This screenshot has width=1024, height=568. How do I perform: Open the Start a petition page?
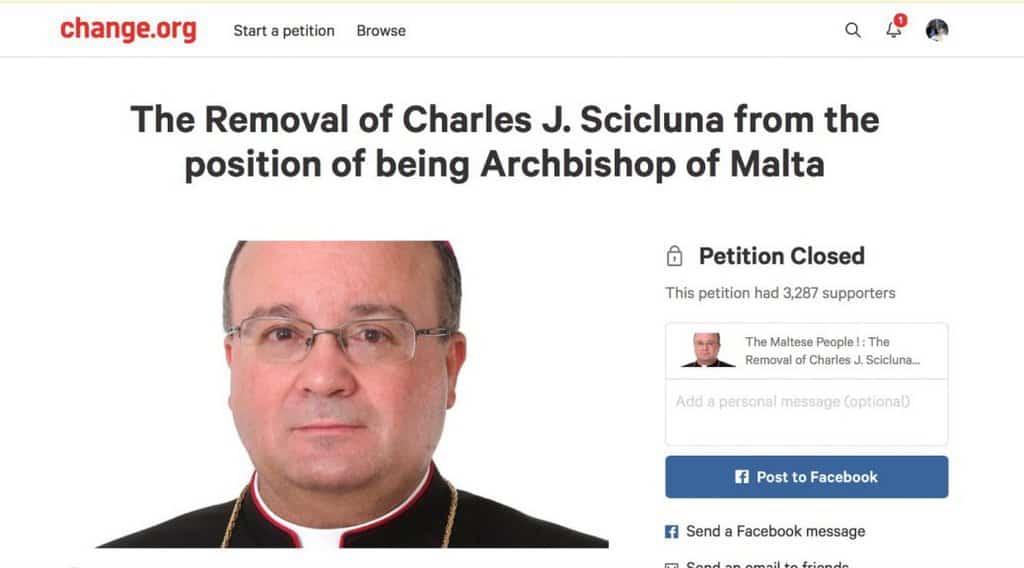point(284,30)
